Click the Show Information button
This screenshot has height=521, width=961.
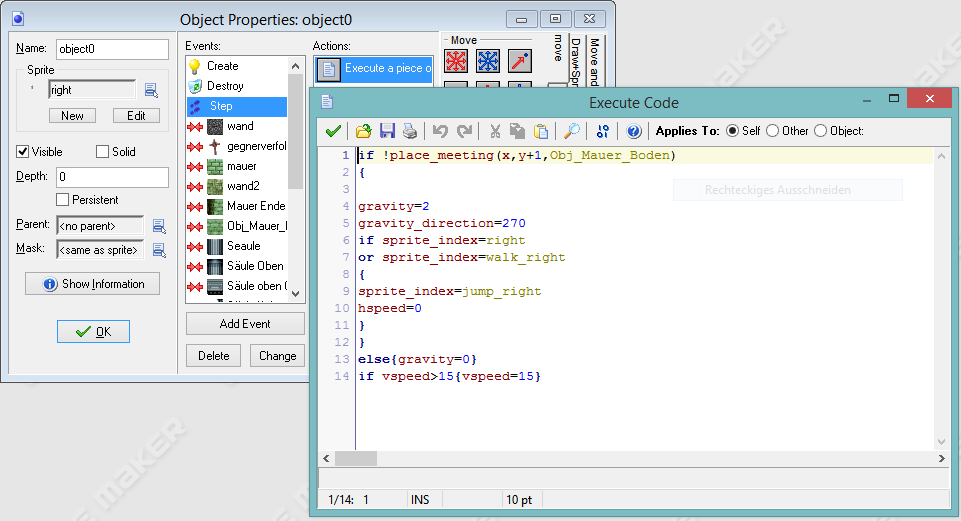(92, 284)
